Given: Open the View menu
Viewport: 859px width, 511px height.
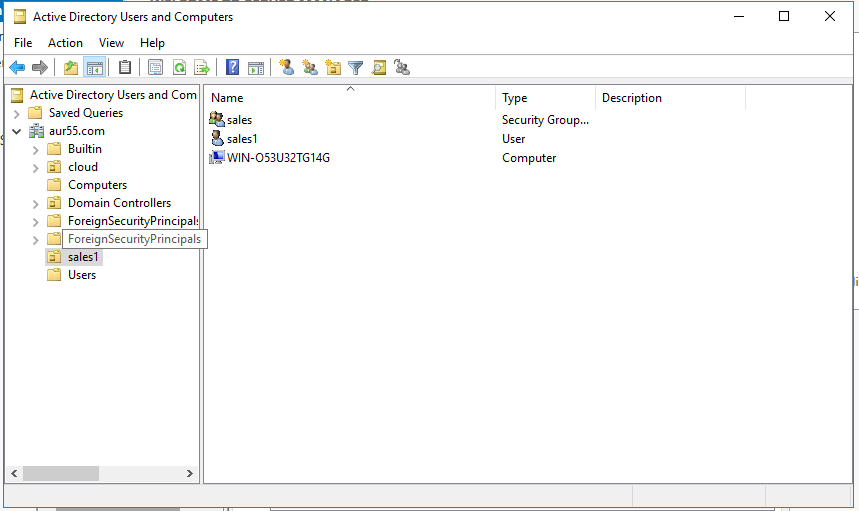Looking at the screenshot, I should click(111, 43).
